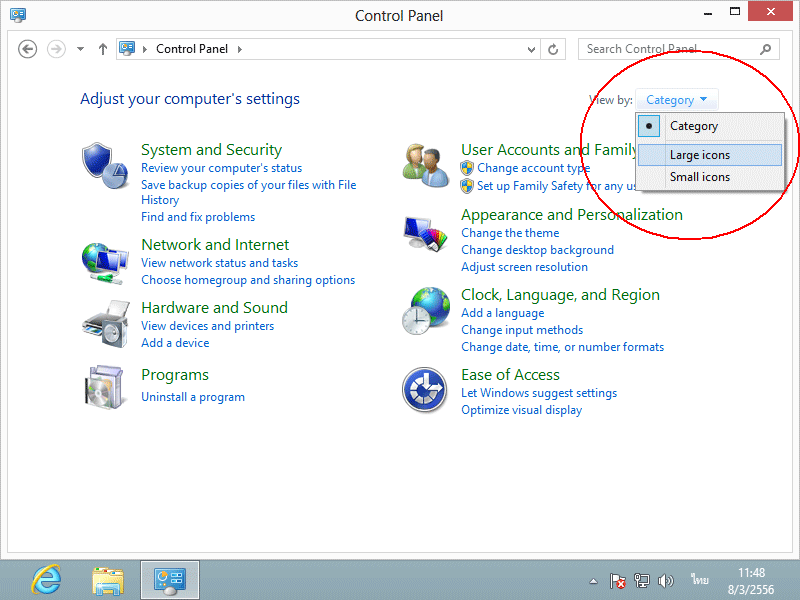The width and height of the screenshot is (800, 600).
Task: Open the Network and Internet heading link
Action: [x=215, y=244]
